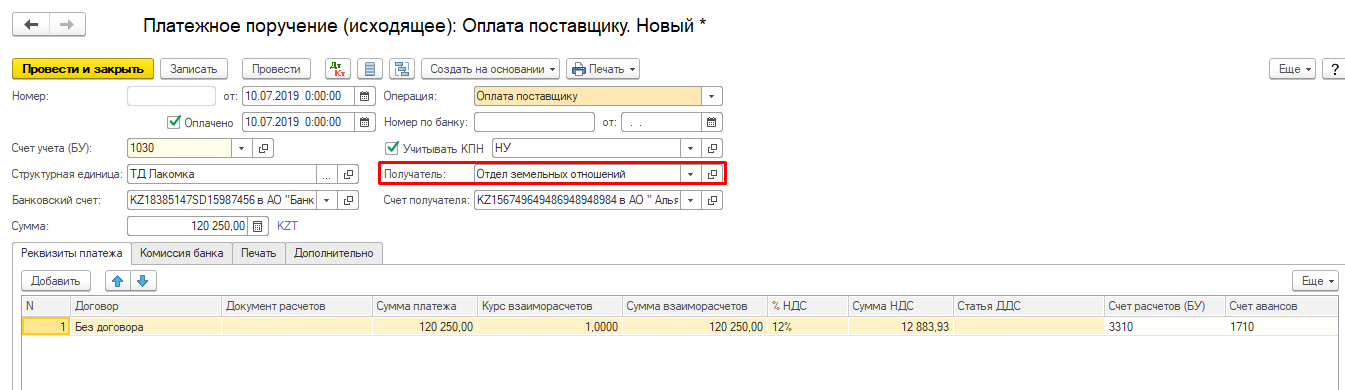
Task: Disable the Учитывать КПН checkbox
Action: click(x=392, y=148)
